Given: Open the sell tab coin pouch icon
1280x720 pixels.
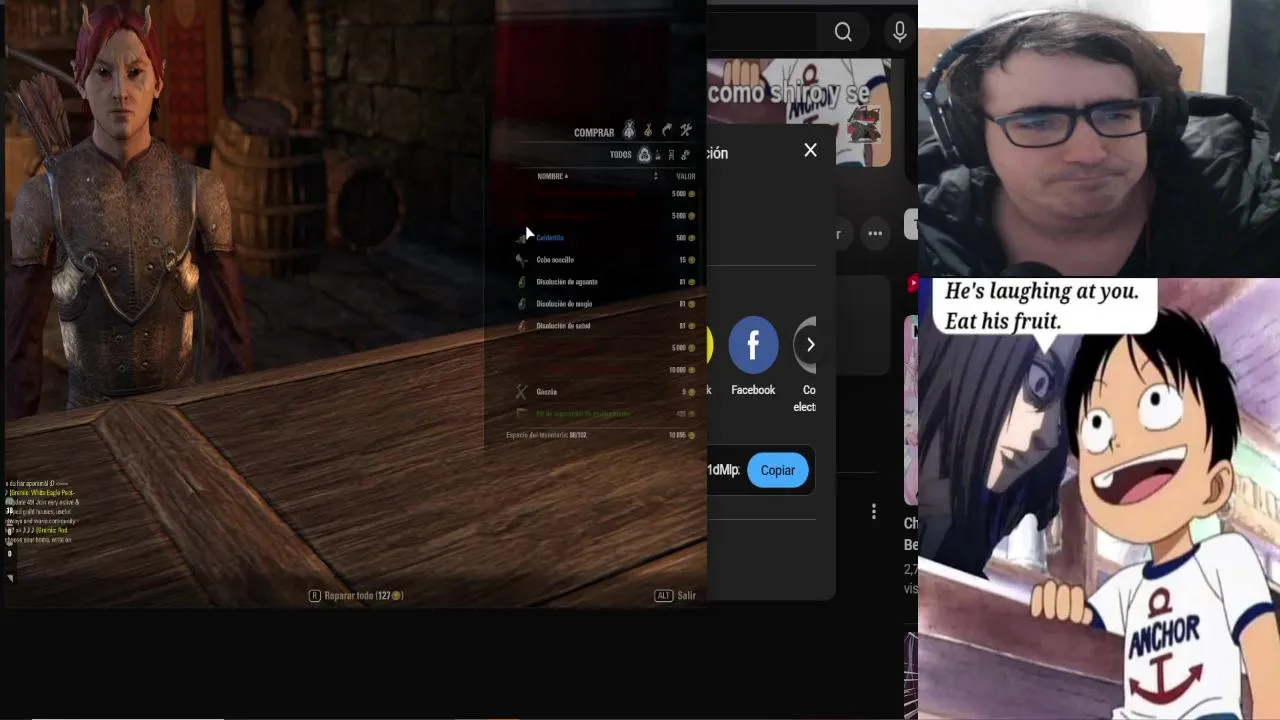Looking at the screenshot, I should [648, 130].
